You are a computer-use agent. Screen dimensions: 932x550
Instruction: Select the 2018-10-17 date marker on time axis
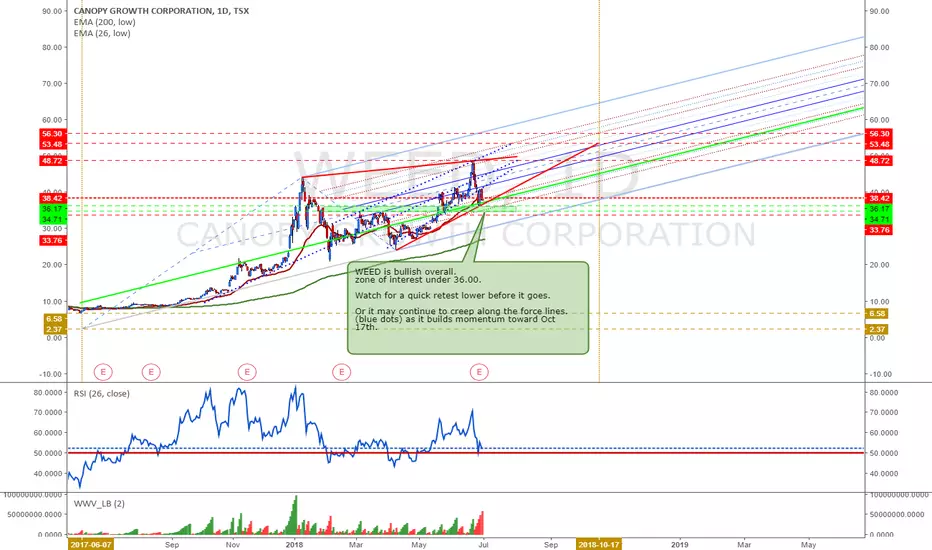[x=599, y=544]
